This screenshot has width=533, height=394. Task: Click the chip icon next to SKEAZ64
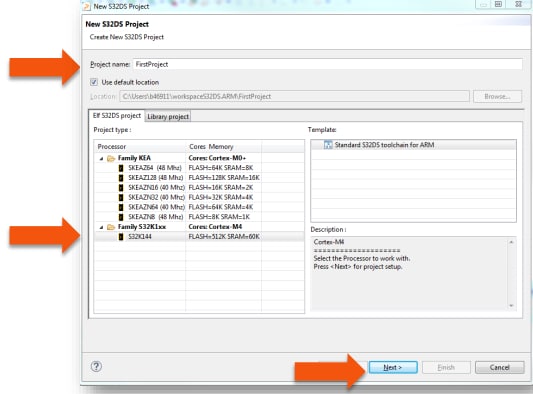[121, 168]
